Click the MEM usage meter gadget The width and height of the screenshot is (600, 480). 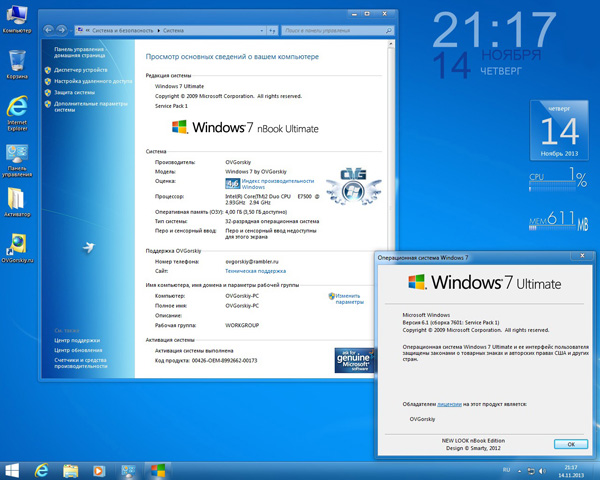click(x=559, y=221)
